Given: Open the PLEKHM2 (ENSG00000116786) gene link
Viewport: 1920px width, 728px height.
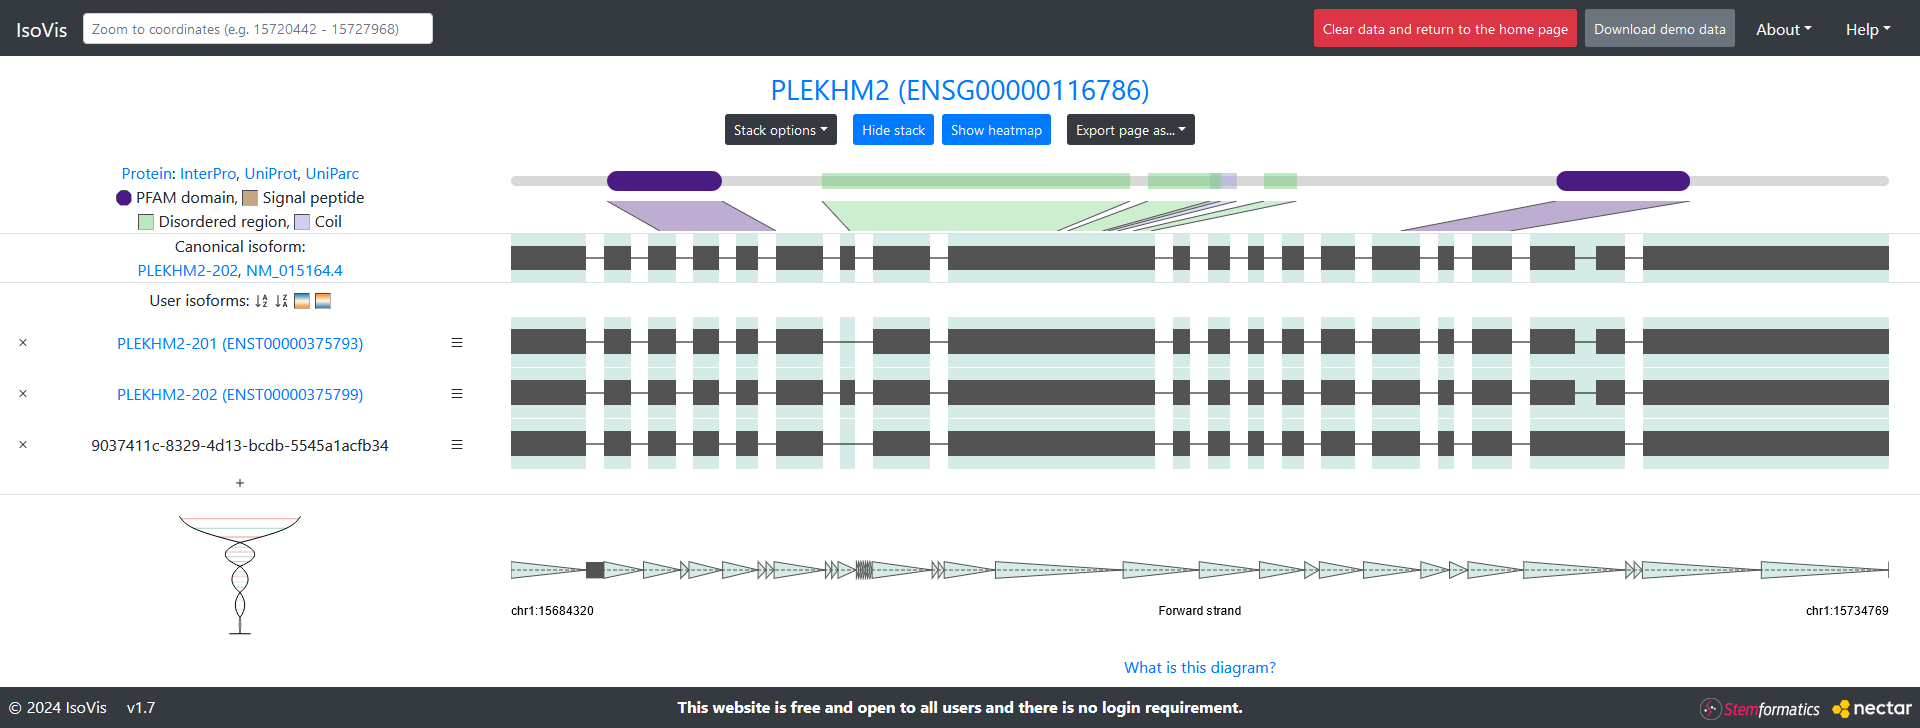Looking at the screenshot, I should pos(960,90).
